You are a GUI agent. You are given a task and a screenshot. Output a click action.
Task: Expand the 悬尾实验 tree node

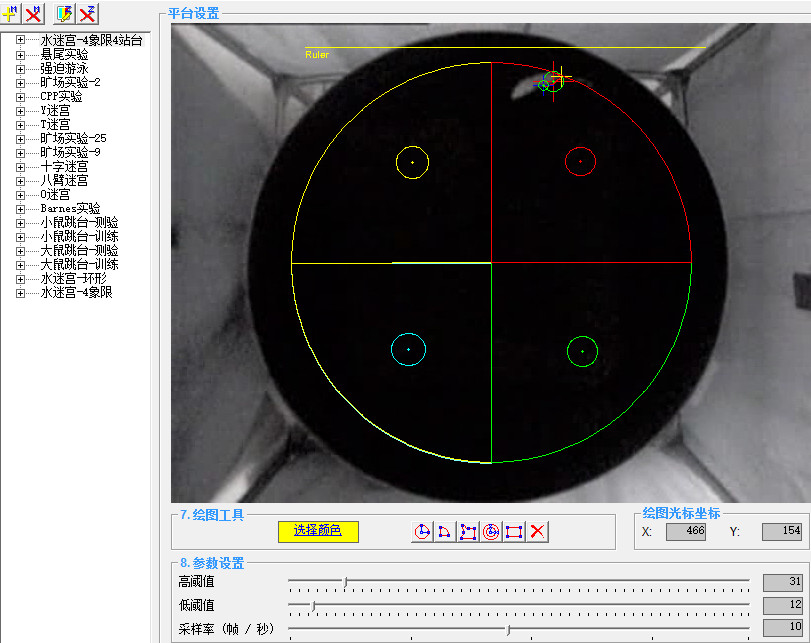[20, 54]
